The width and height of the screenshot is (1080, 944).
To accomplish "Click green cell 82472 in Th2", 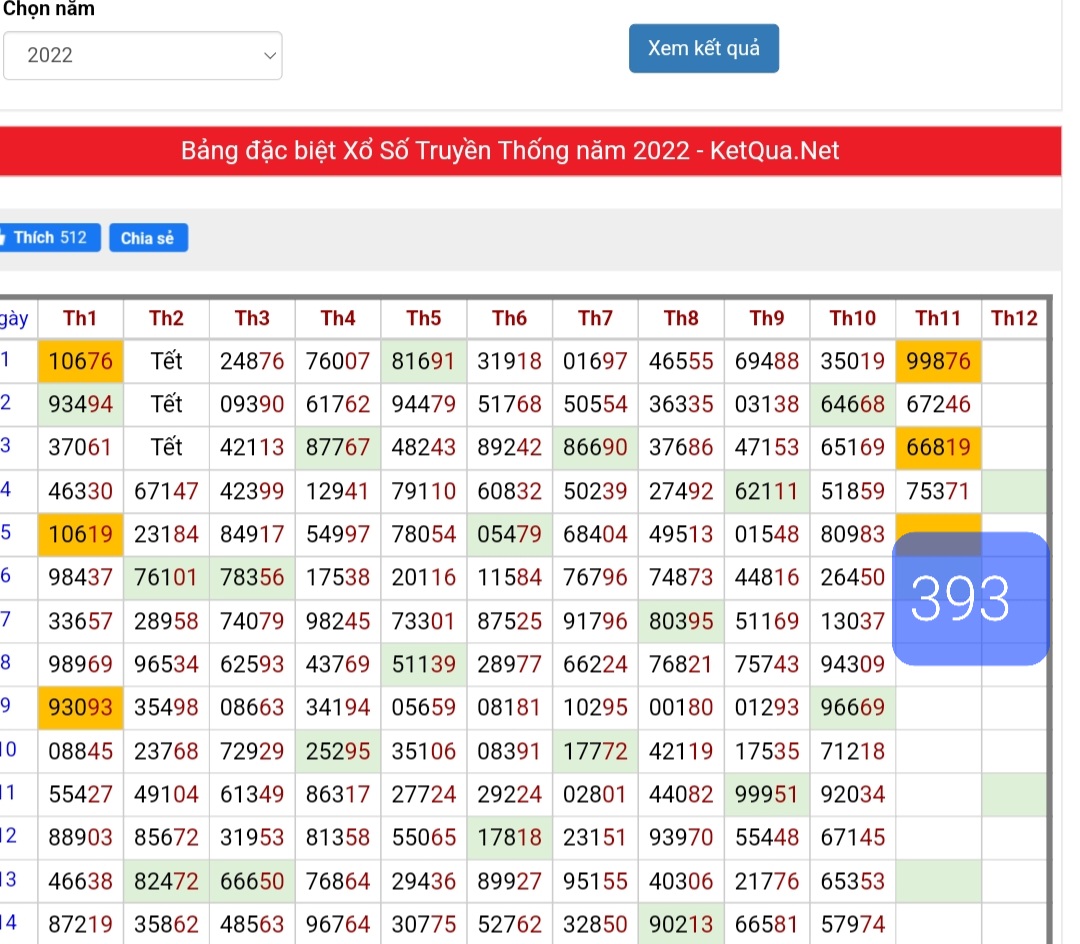I will 166,881.
